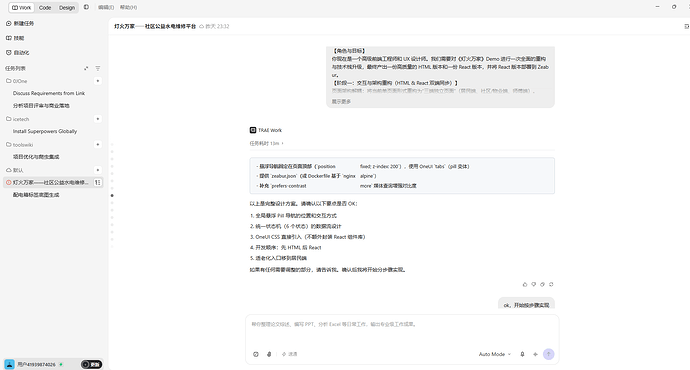The image size is (690, 370).
Task: Add a new task in icetech folder
Action: click(98, 119)
